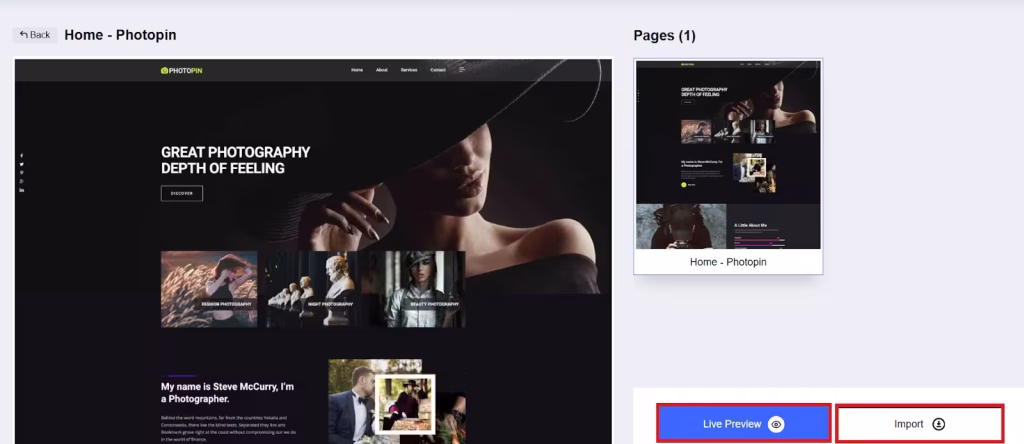
Task: Click the download icon in Import
Action: click(938, 424)
